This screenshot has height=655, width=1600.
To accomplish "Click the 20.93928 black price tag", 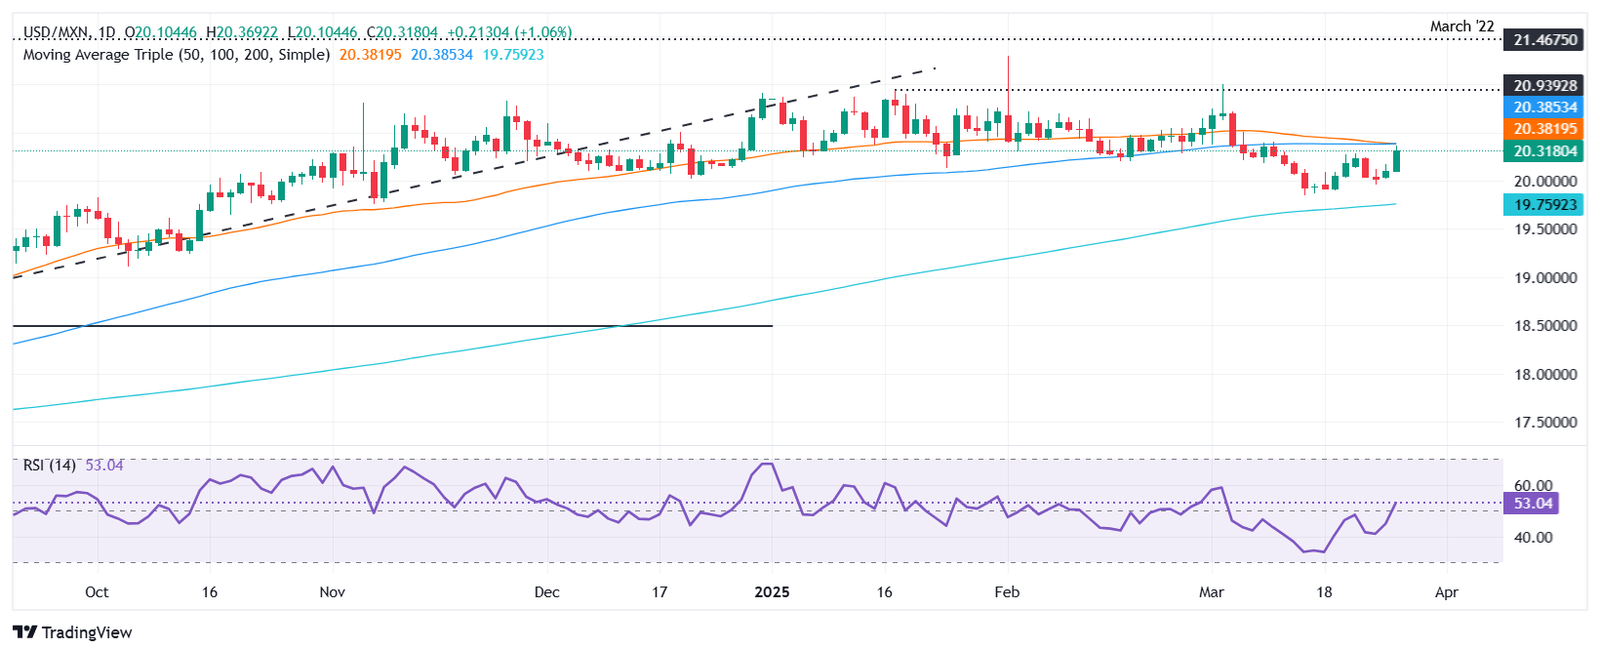I will [1545, 86].
